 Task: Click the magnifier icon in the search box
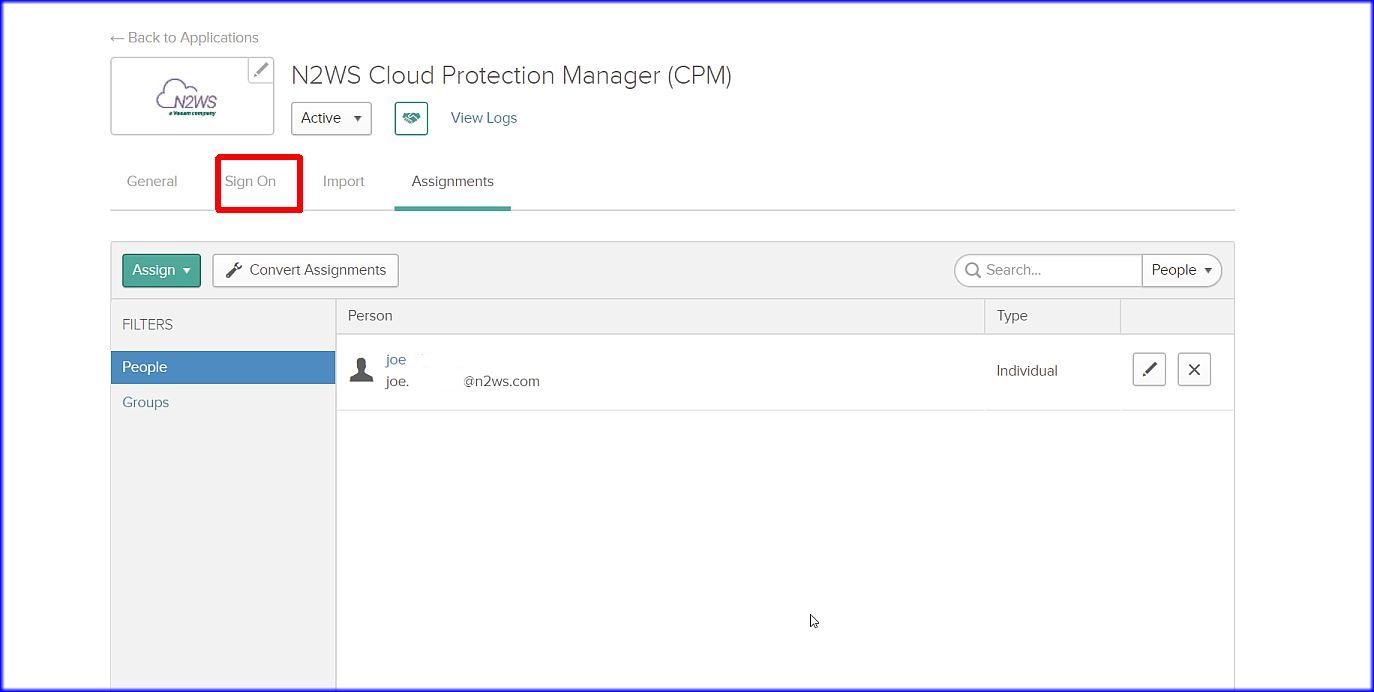[973, 270]
